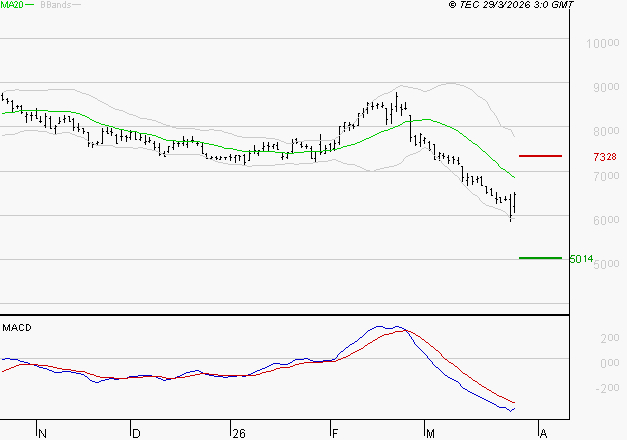
Task: Click the 7000 price axis label
Action: click(x=606, y=176)
